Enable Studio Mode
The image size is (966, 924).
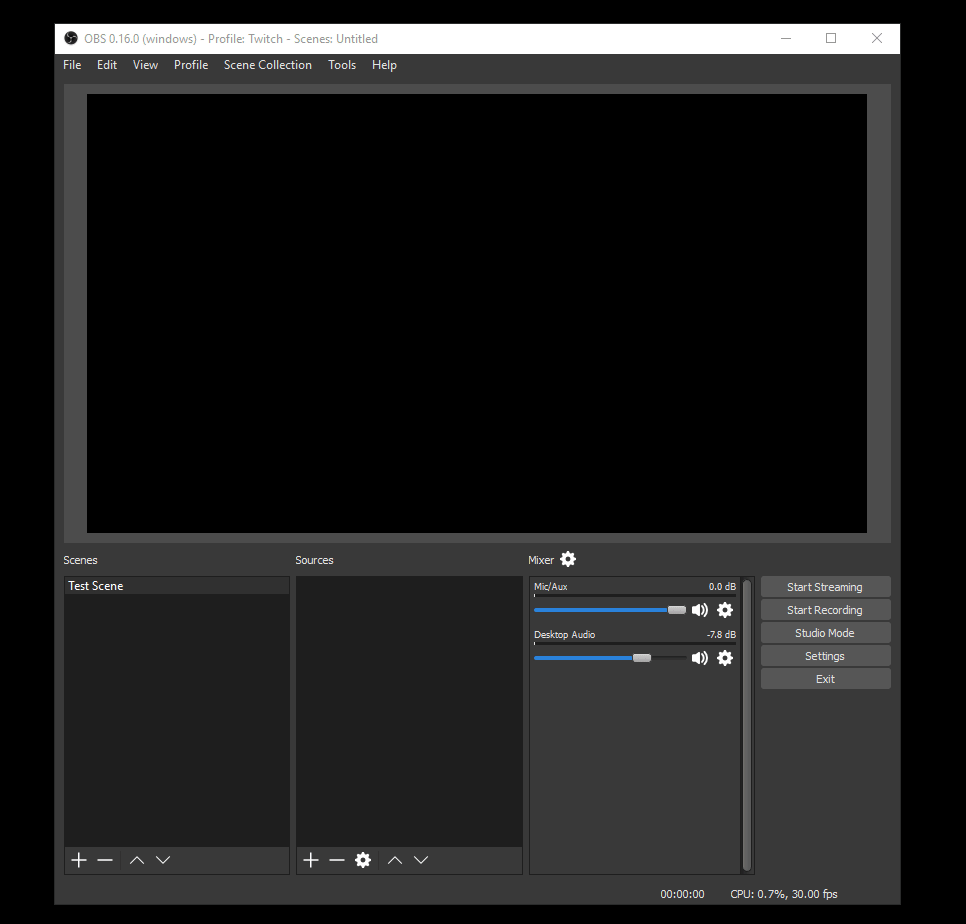pos(826,633)
